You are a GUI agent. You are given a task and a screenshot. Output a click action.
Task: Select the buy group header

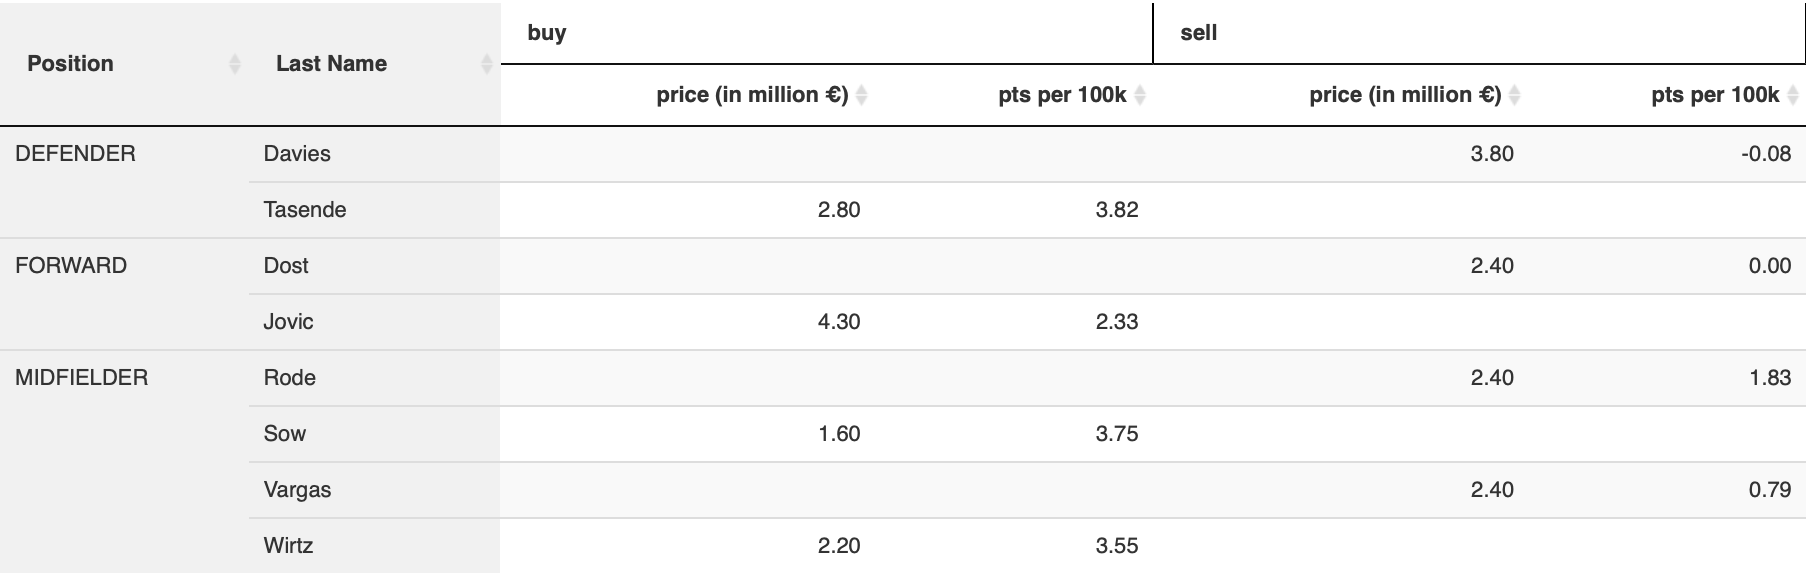click(547, 33)
